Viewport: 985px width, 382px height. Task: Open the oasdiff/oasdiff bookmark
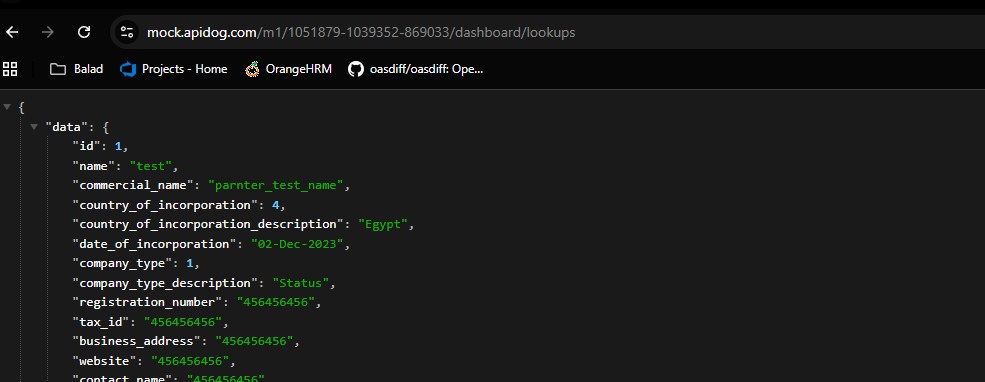point(416,69)
